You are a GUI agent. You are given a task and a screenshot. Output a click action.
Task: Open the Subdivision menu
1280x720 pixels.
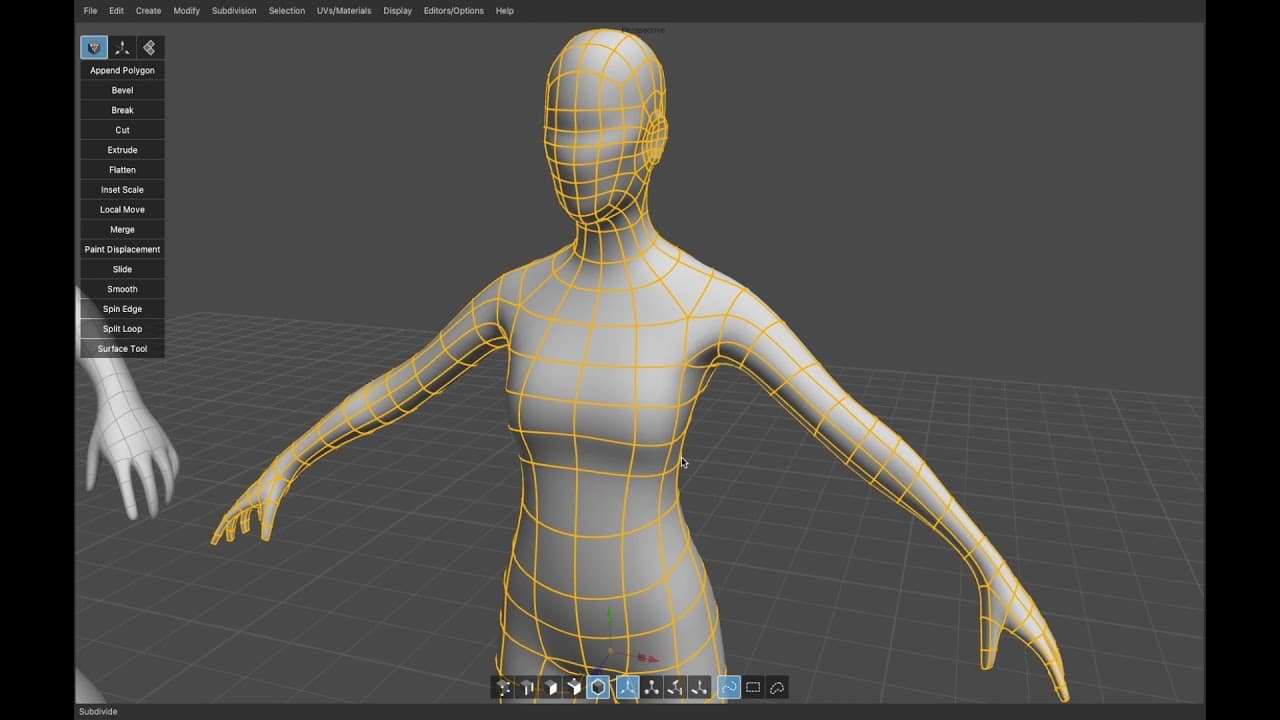(234, 11)
